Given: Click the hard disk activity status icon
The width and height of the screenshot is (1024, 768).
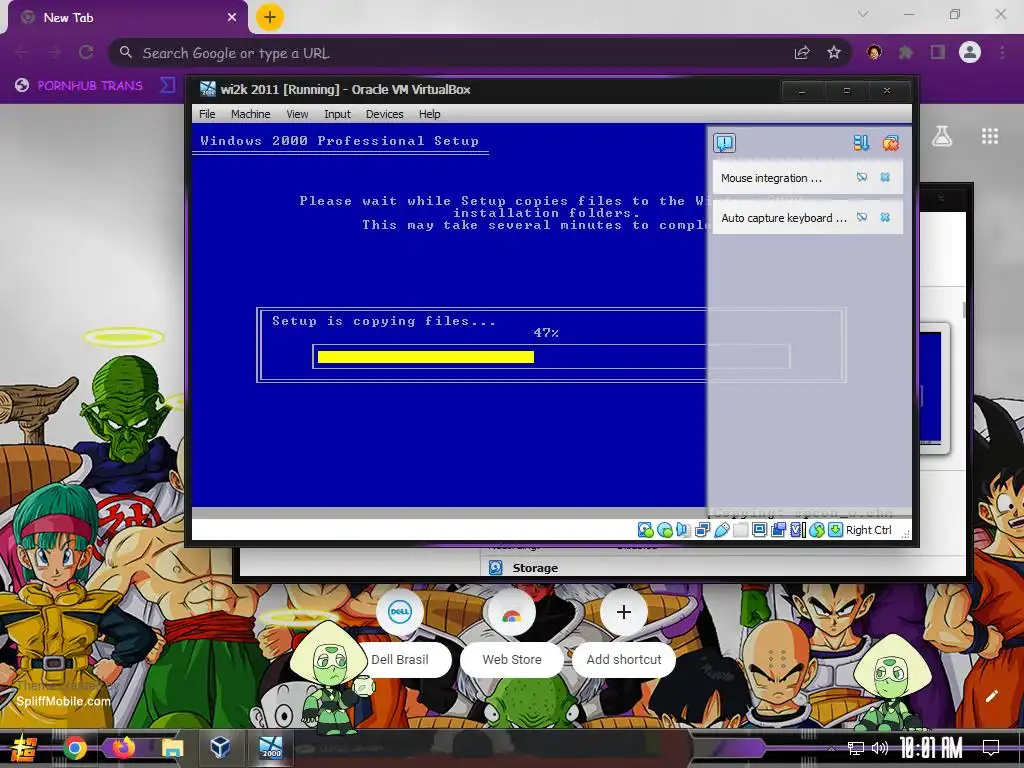Looking at the screenshot, I should (x=645, y=530).
